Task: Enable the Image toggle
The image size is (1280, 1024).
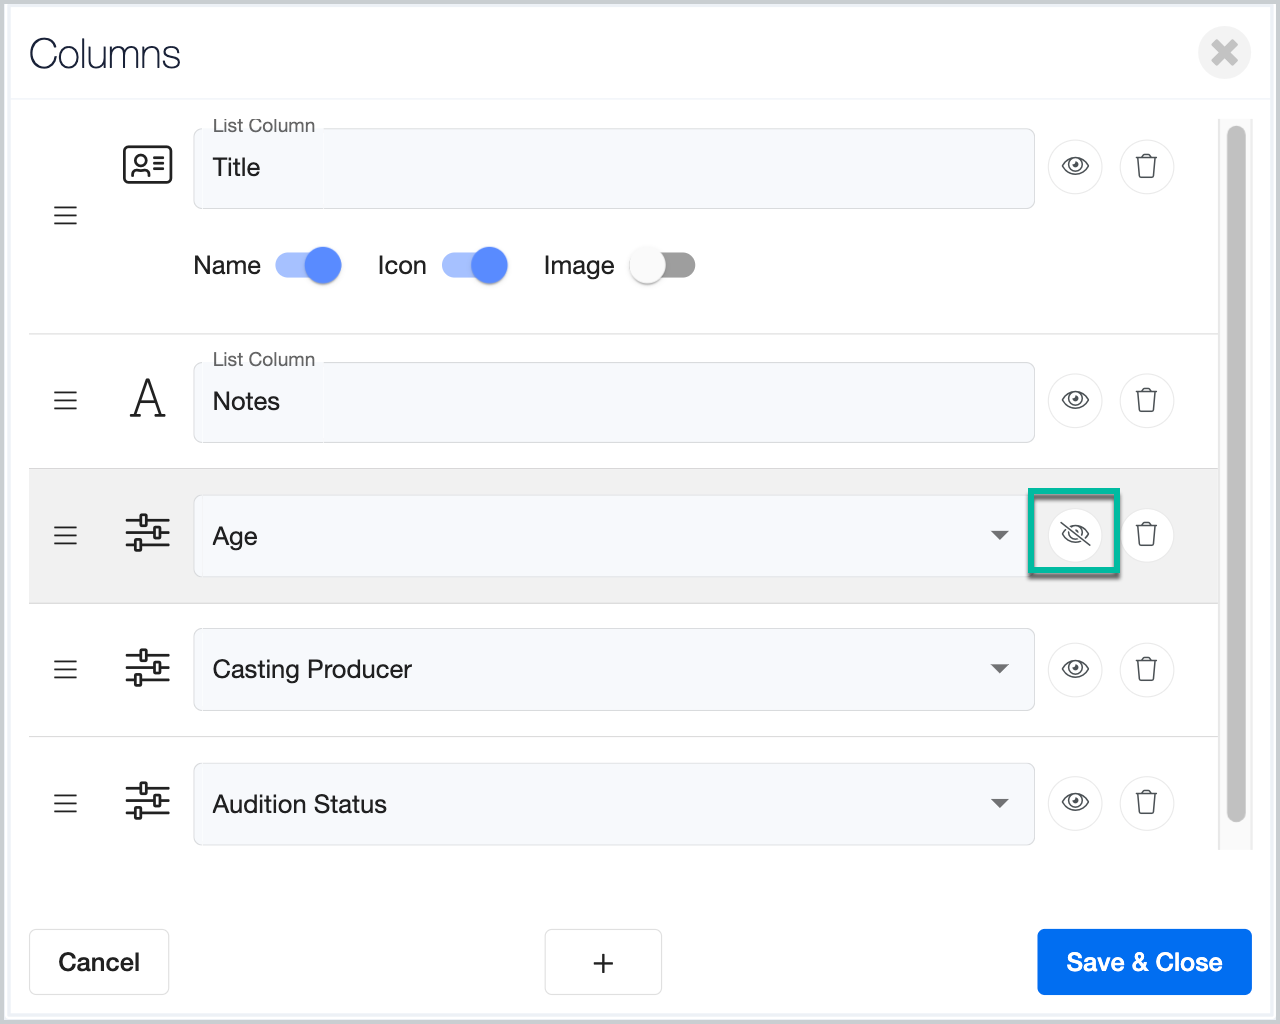Action: (662, 265)
